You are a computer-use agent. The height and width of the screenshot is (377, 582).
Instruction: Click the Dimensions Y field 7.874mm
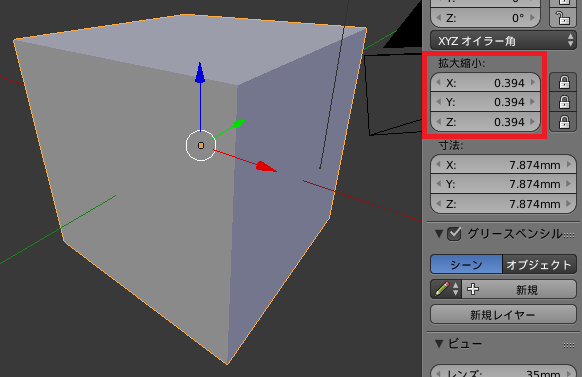(x=503, y=184)
